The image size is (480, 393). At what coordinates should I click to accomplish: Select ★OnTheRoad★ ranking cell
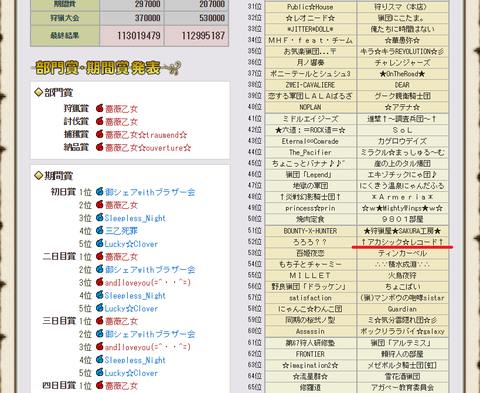click(x=402, y=74)
